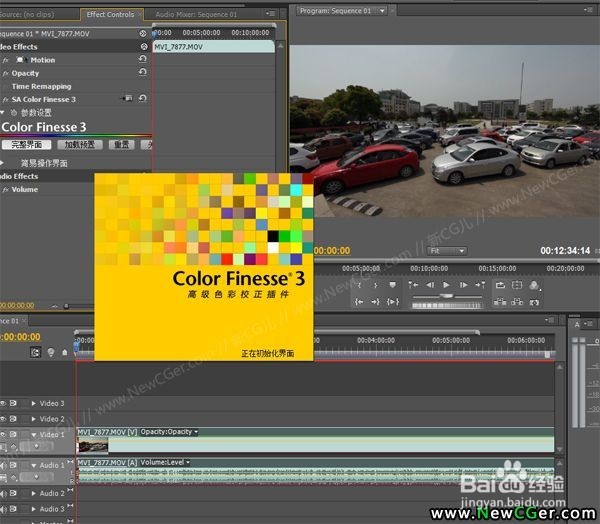Step back one frame in Program monitor
This screenshot has height=524, width=600.
[x=430, y=285]
